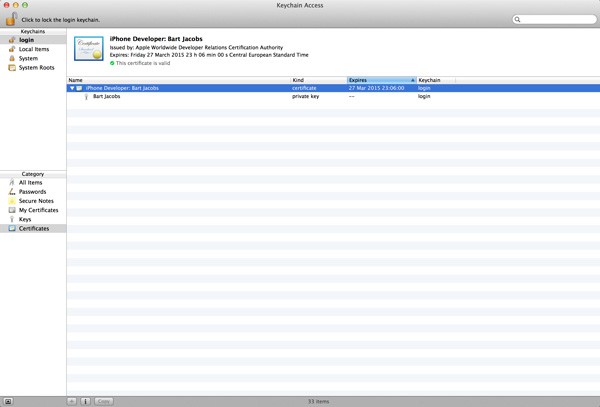Click the yellow minimize window button
This screenshot has width=600, height=407.
click(x=16, y=5)
